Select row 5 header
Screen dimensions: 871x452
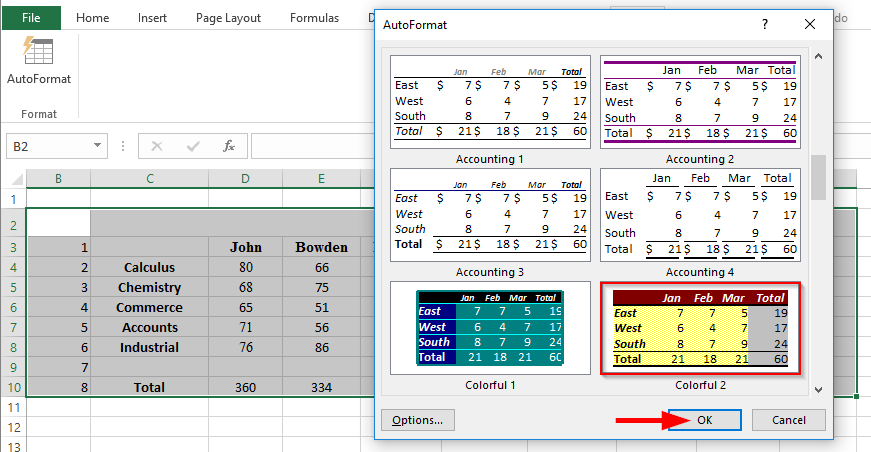pos(13,288)
